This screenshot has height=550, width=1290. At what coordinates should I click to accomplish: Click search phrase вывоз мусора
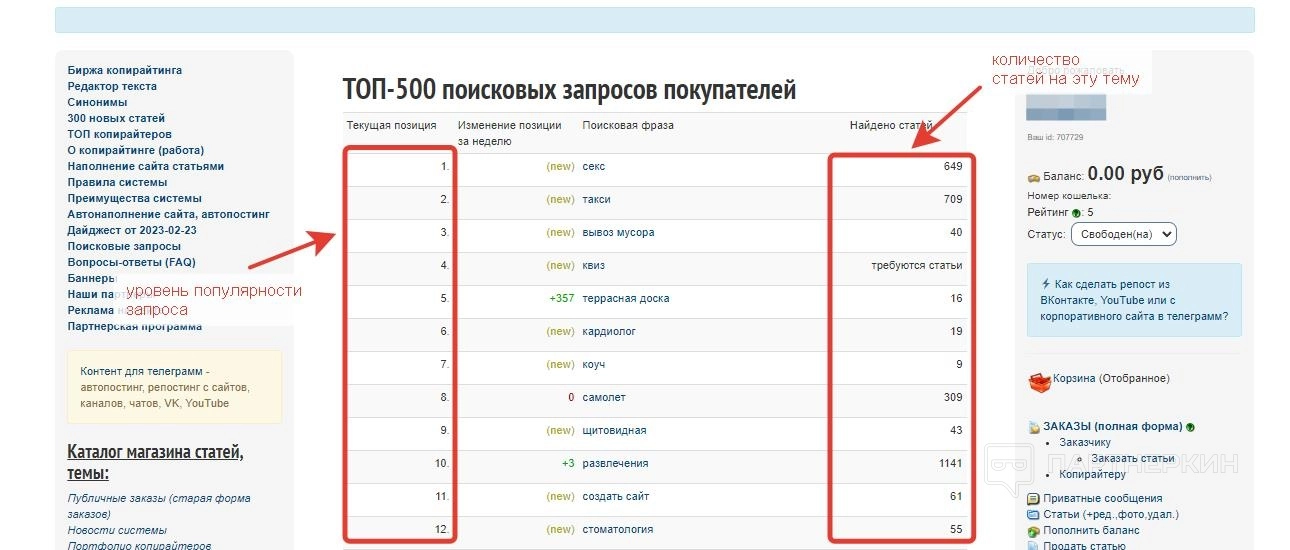618,233
